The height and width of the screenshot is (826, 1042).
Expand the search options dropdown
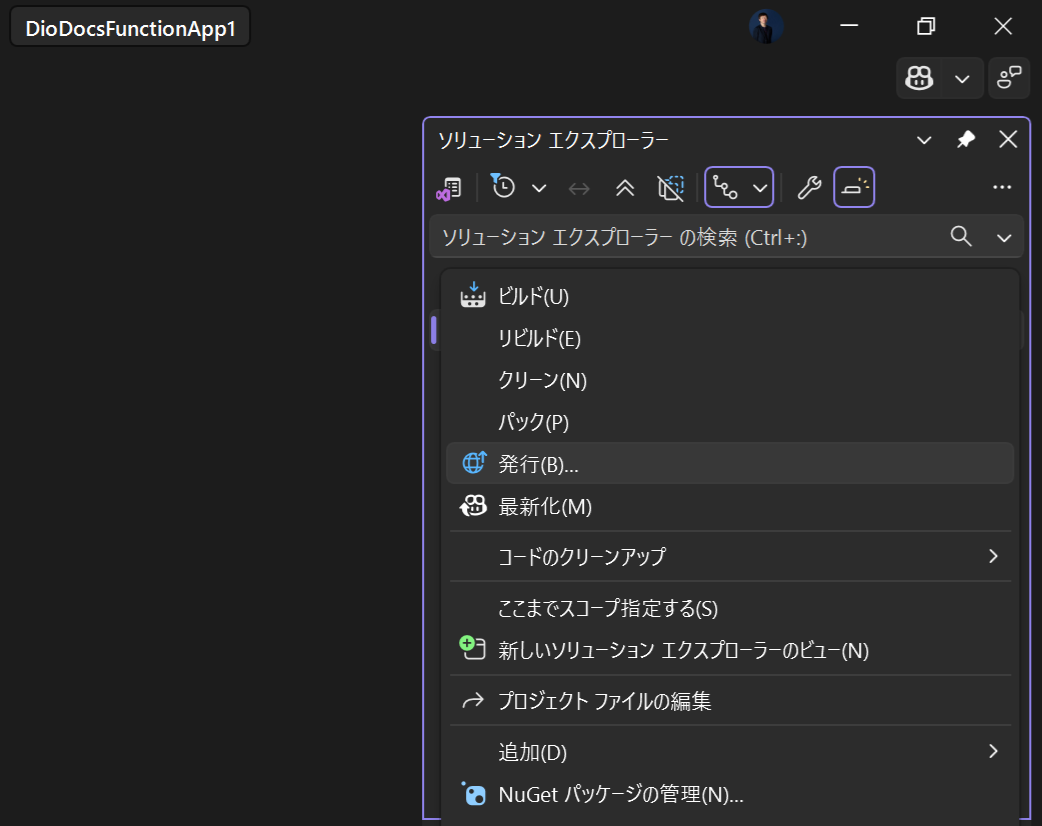(x=1003, y=238)
